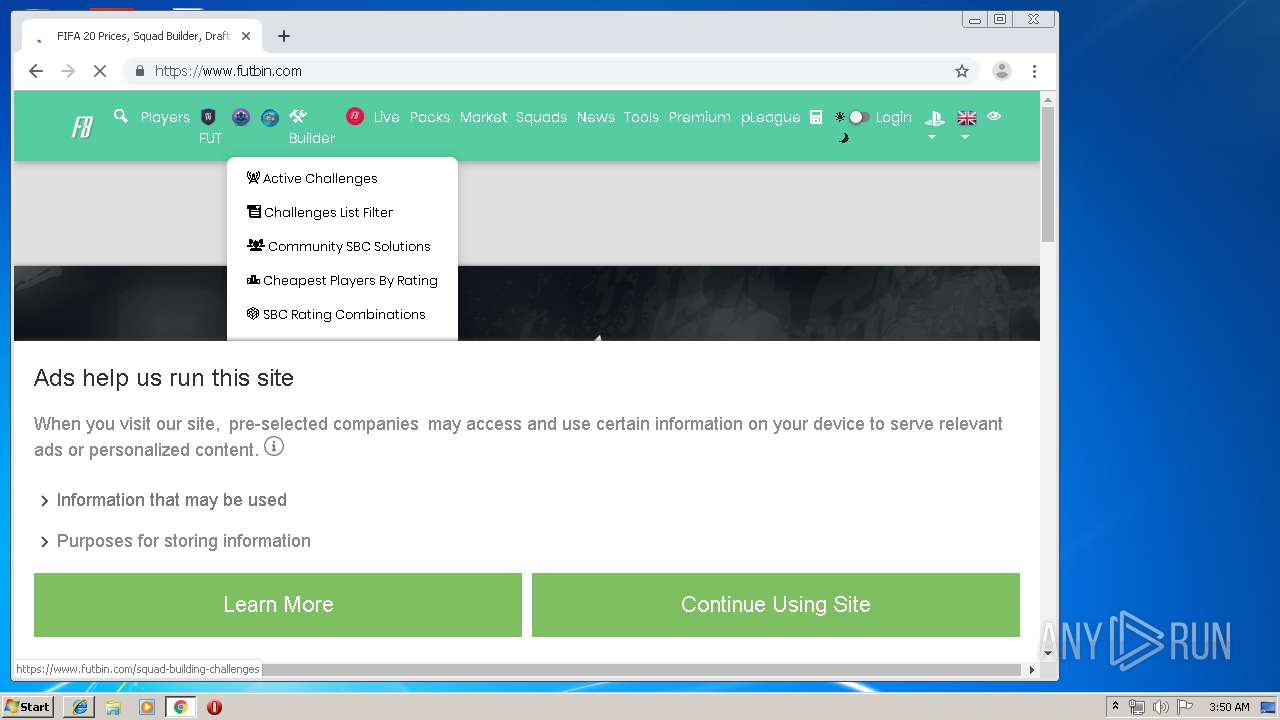Click the calculator icon in navbar

click(x=816, y=117)
